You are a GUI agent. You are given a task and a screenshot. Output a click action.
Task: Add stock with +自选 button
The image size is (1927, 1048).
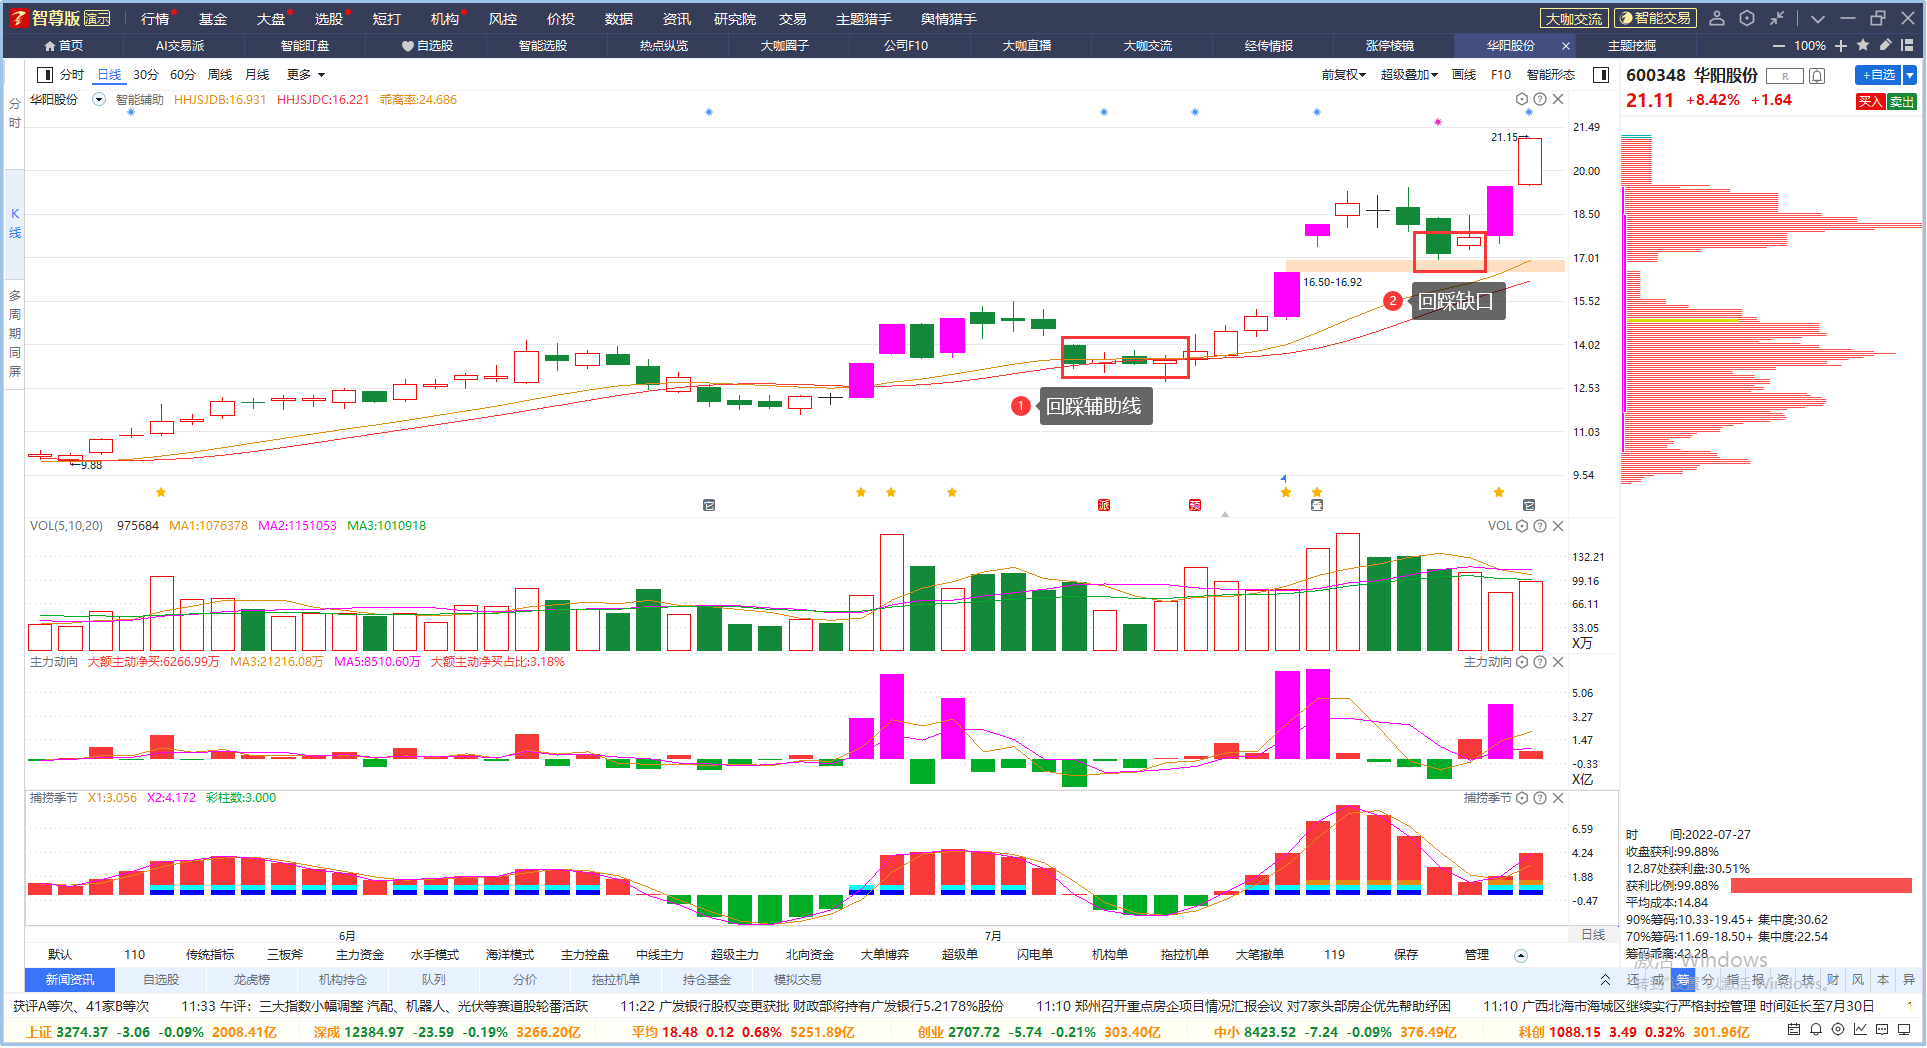[x=1879, y=75]
